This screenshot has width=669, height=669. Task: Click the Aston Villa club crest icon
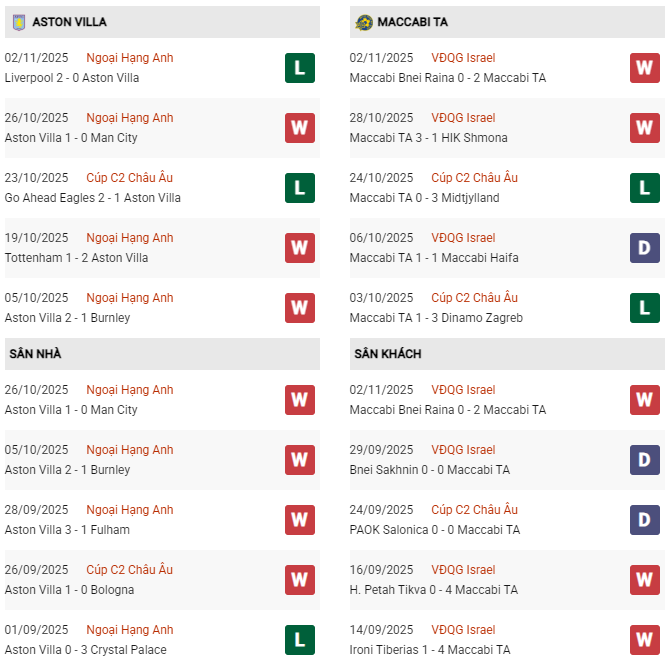click(18, 21)
